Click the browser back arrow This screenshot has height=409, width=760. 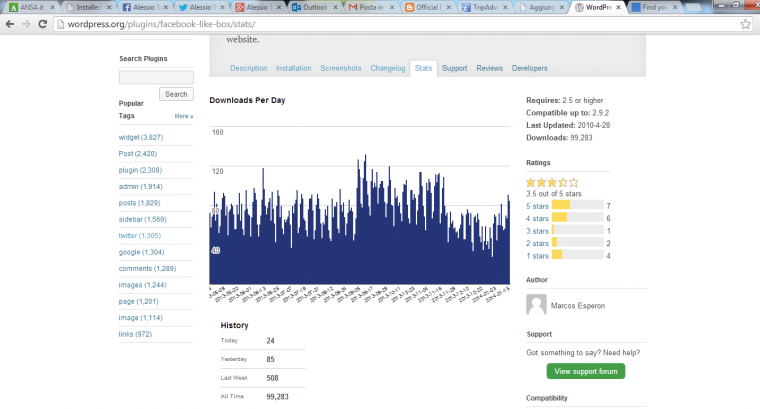click(x=10, y=24)
